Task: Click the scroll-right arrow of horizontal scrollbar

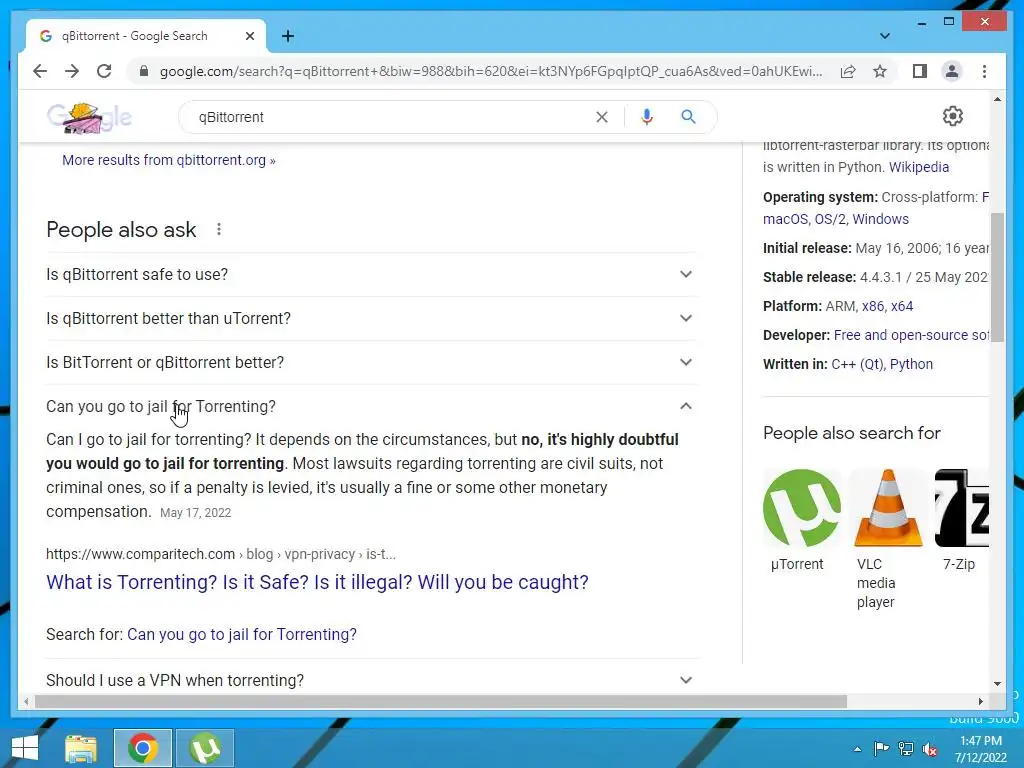Action: click(980, 701)
